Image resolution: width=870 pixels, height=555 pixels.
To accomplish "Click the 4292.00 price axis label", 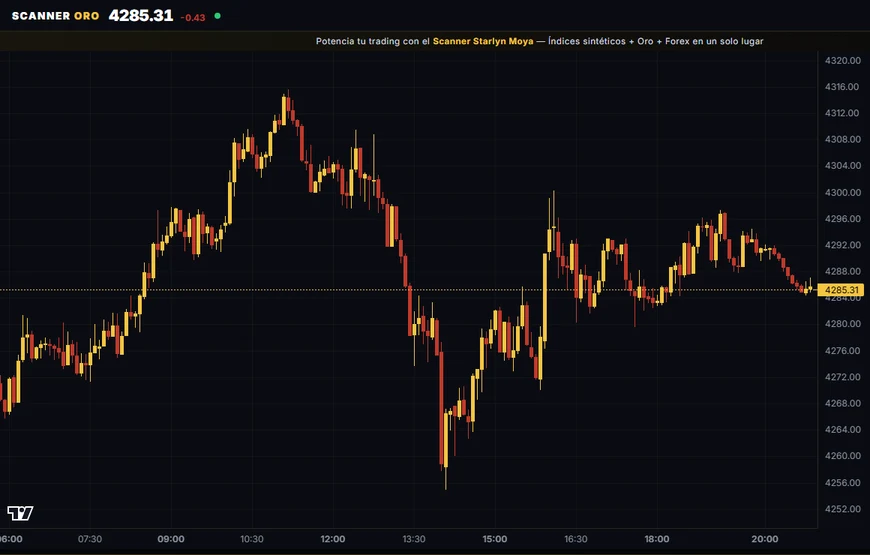I will 842,245.
